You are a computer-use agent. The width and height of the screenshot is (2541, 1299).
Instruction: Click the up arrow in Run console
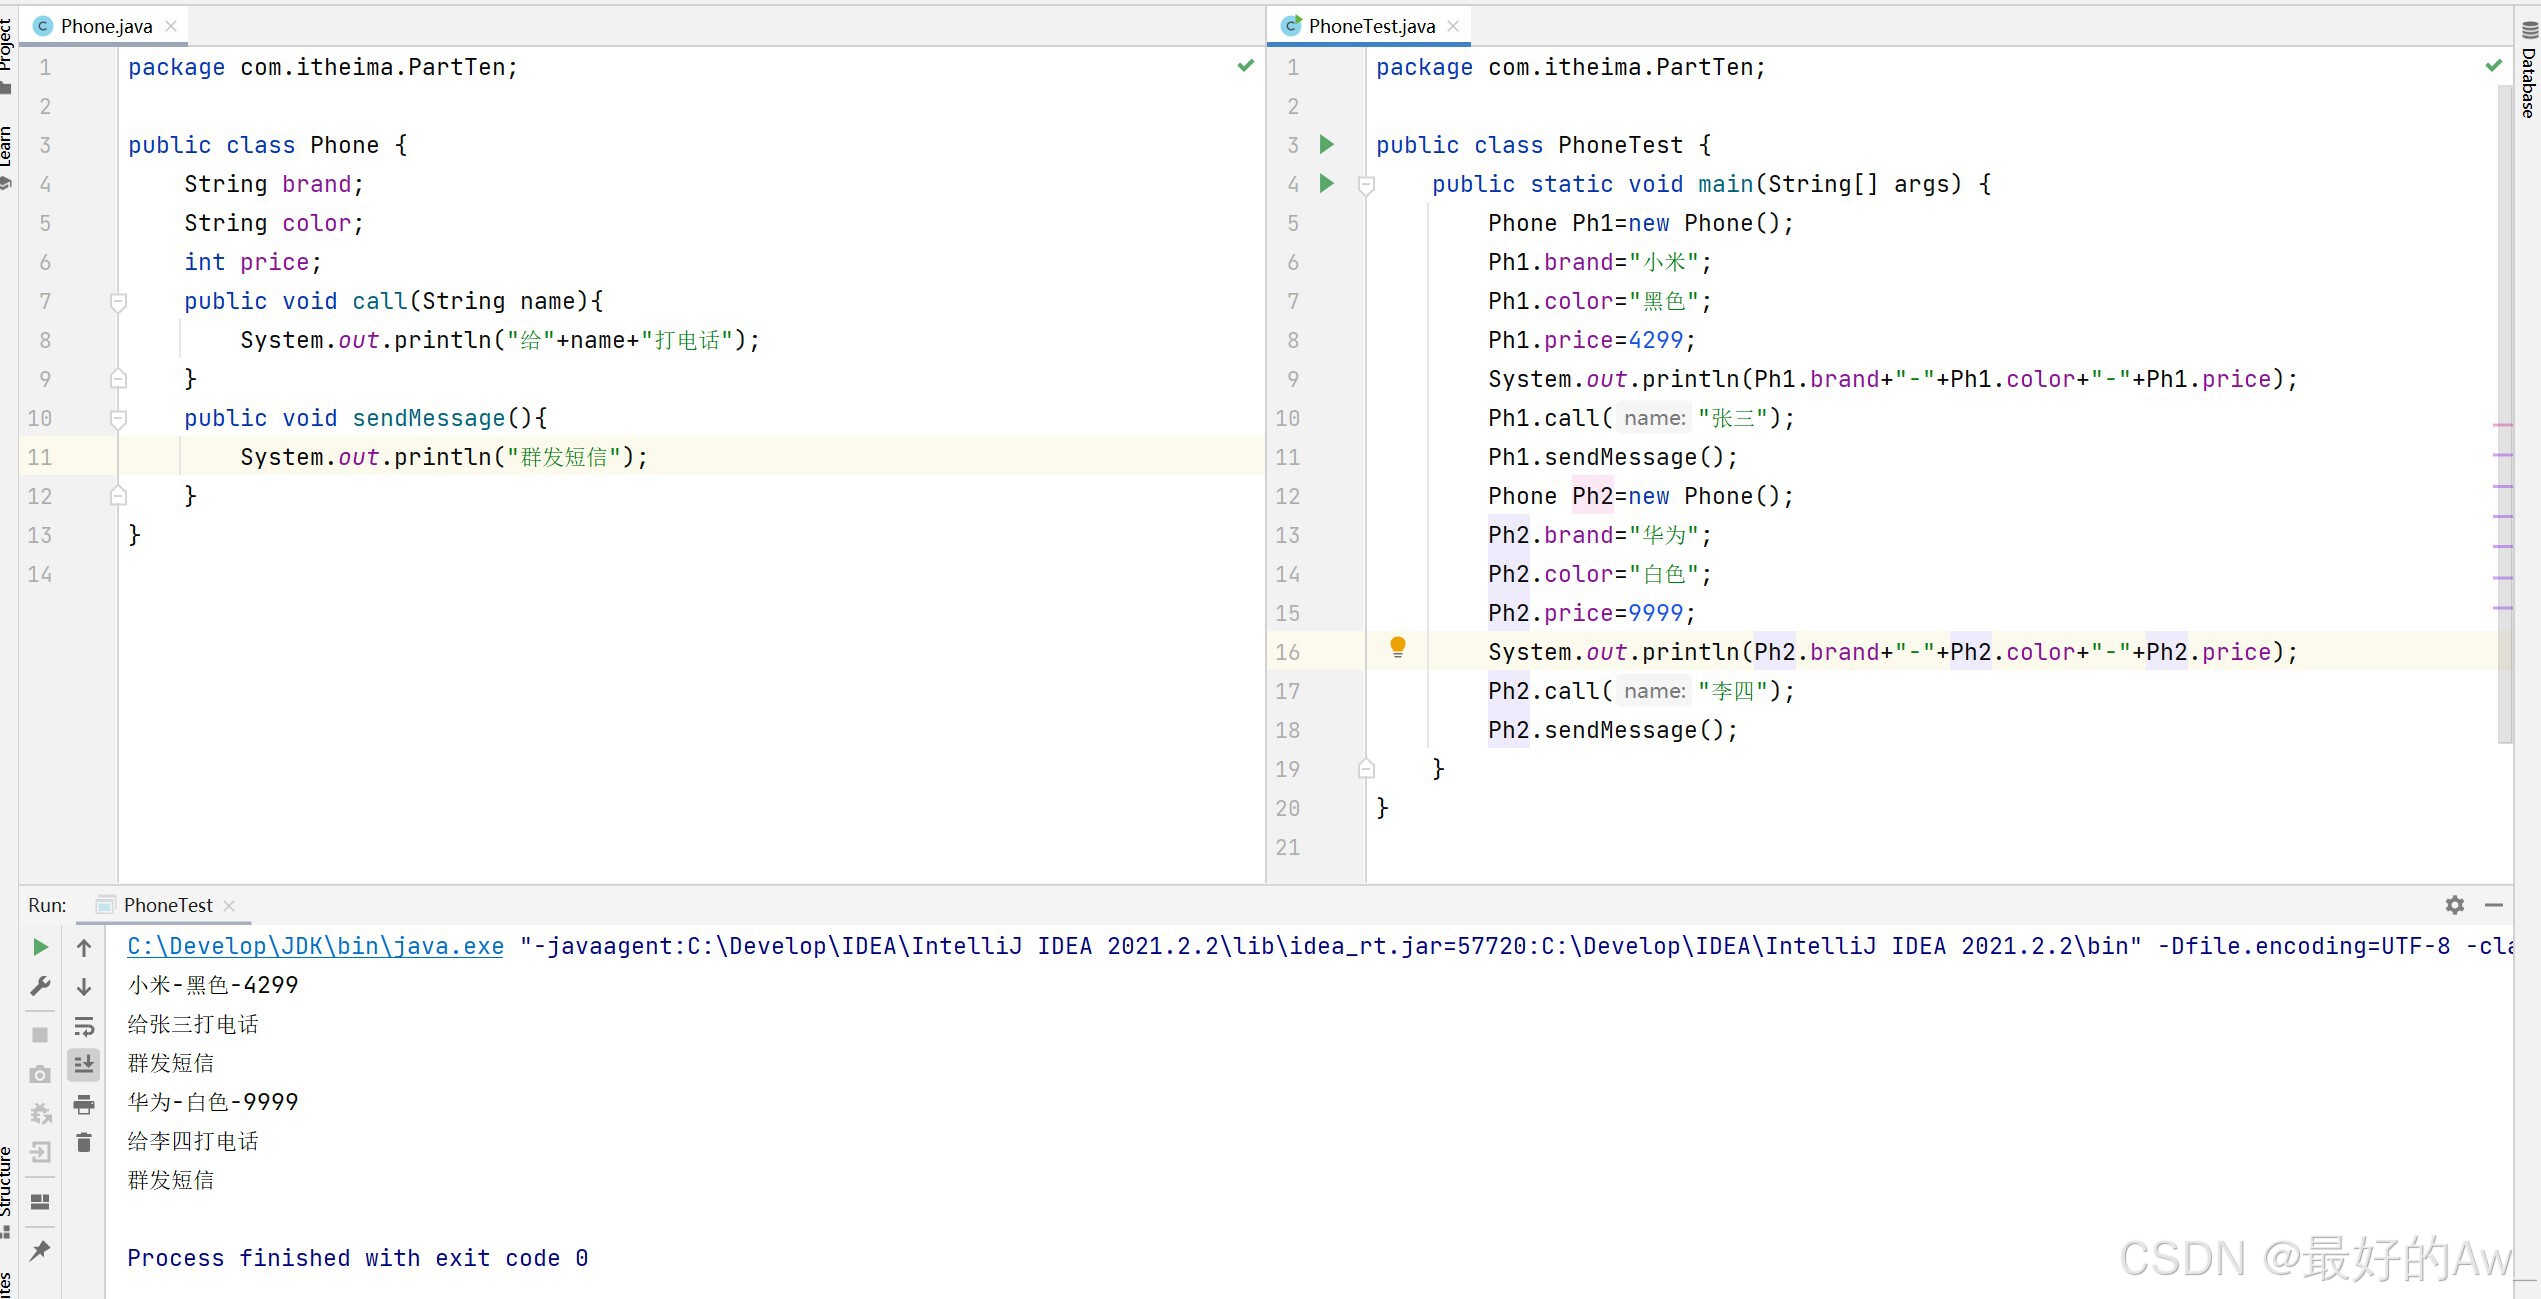84,948
